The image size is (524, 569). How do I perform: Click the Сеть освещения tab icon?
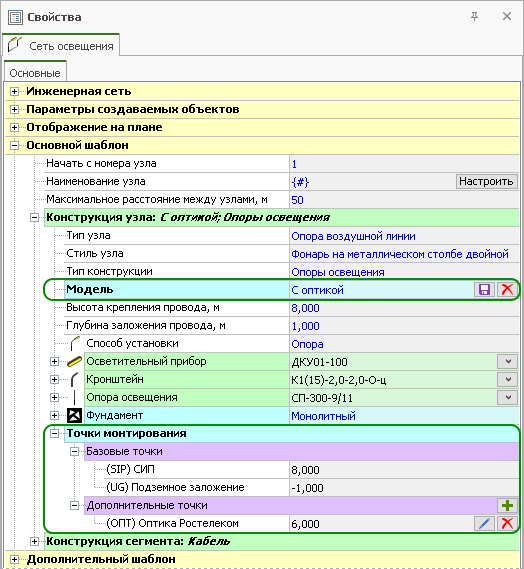pyautogui.click(x=15, y=45)
